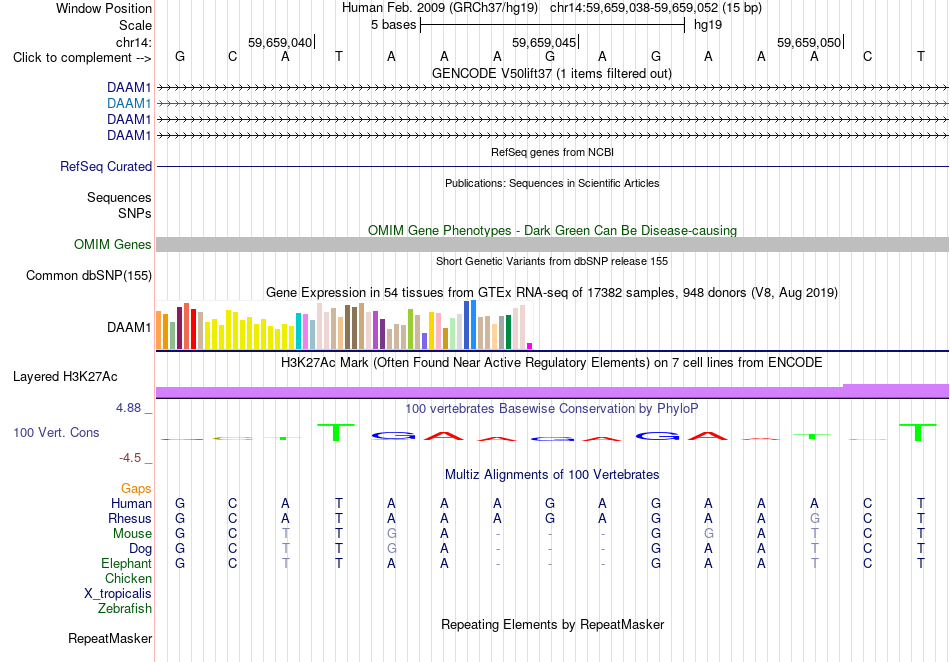950x662 pixels.
Task: Click the -4.5 conservation scale minimum
Action: tap(130, 458)
